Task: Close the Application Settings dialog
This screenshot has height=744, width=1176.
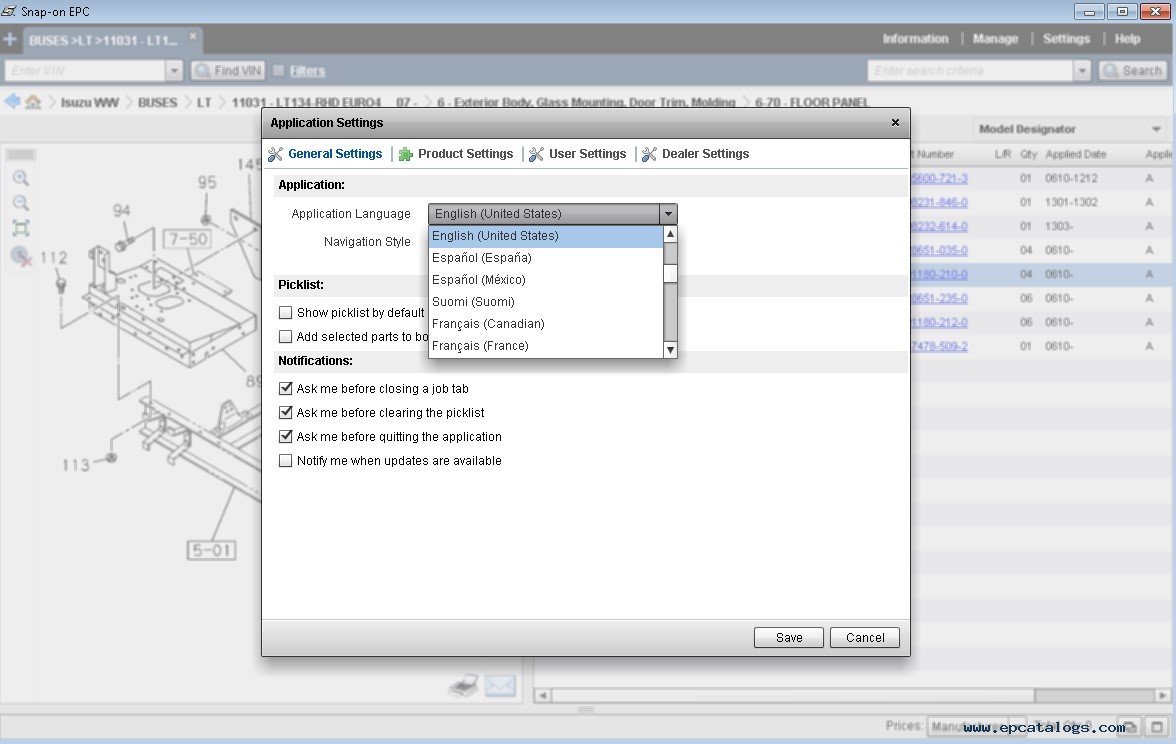Action: click(895, 122)
